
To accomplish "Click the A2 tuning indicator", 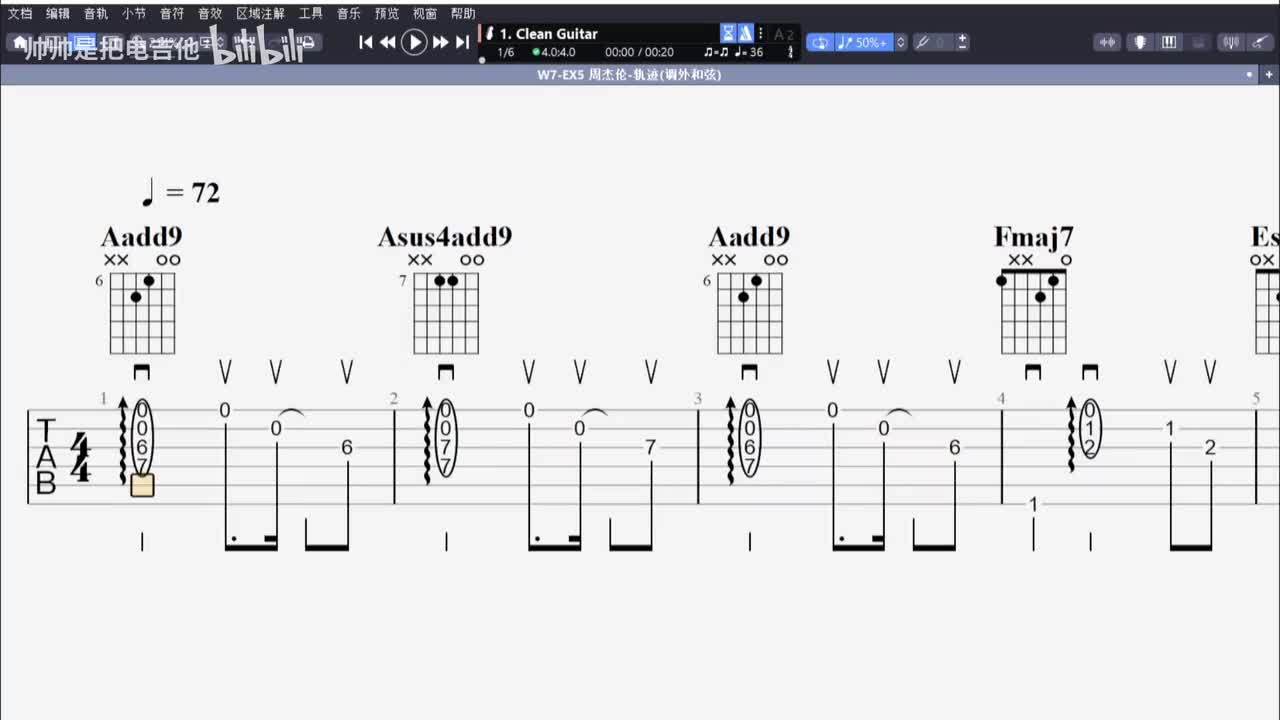I will click(784, 34).
